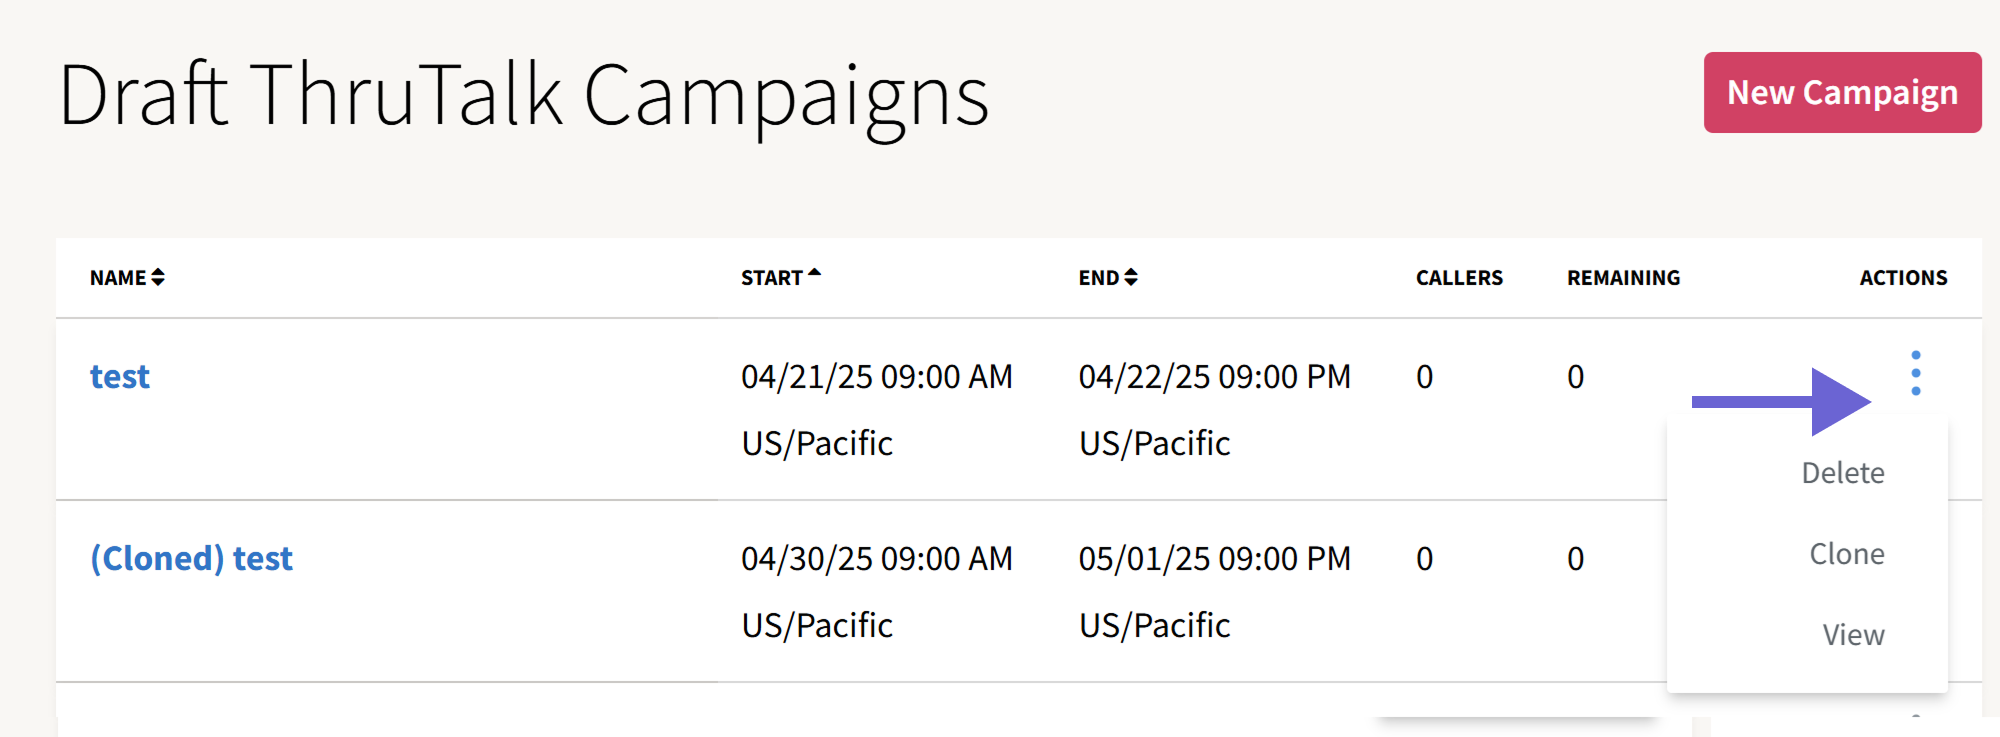Click the REMAINING column header
Image resolution: width=2000 pixels, height=737 pixels.
point(1623,278)
